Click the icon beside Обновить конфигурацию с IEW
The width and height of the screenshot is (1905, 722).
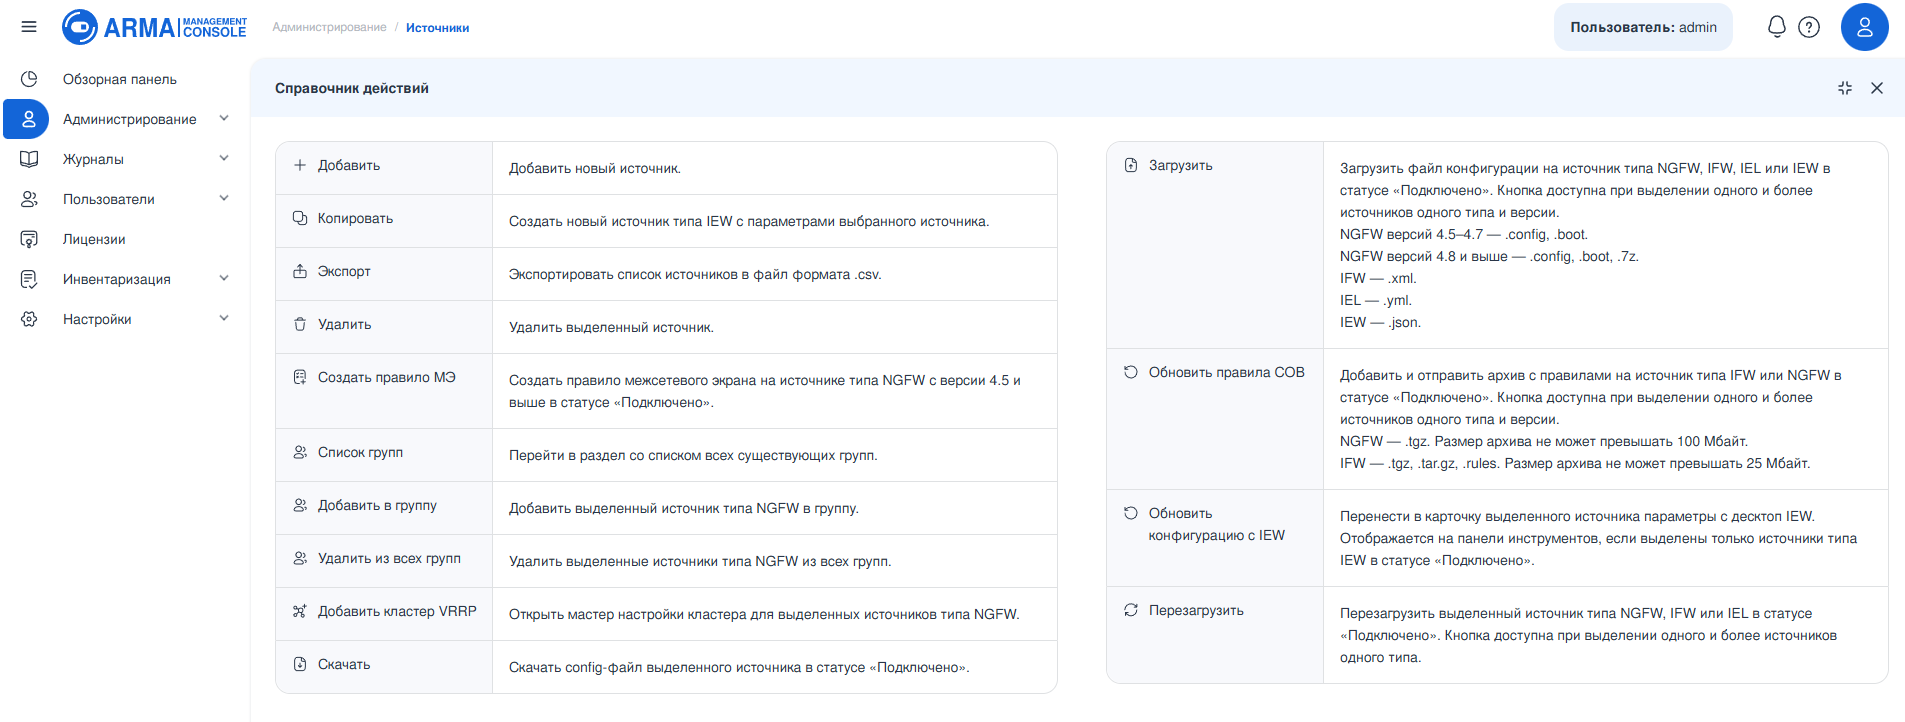(1131, 513)
